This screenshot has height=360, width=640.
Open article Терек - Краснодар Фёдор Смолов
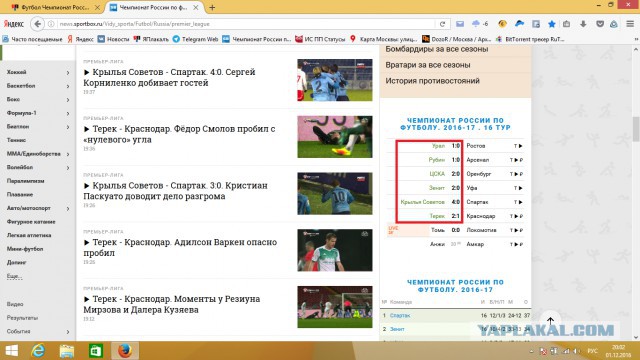(x=180, y=134)
